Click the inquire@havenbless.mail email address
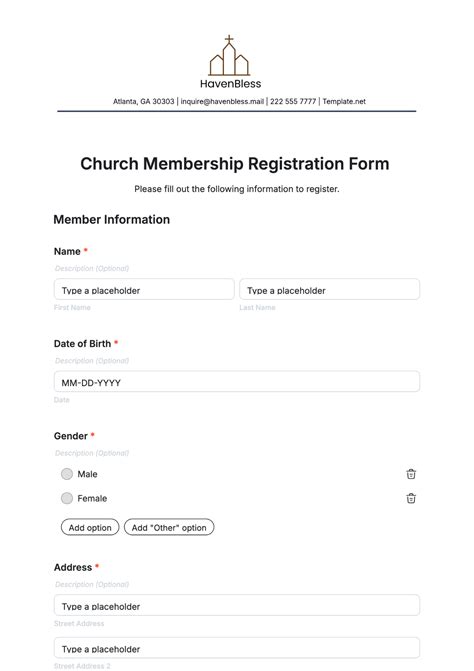The width and height of the screenshot is (474, 671). coord(222,101)
